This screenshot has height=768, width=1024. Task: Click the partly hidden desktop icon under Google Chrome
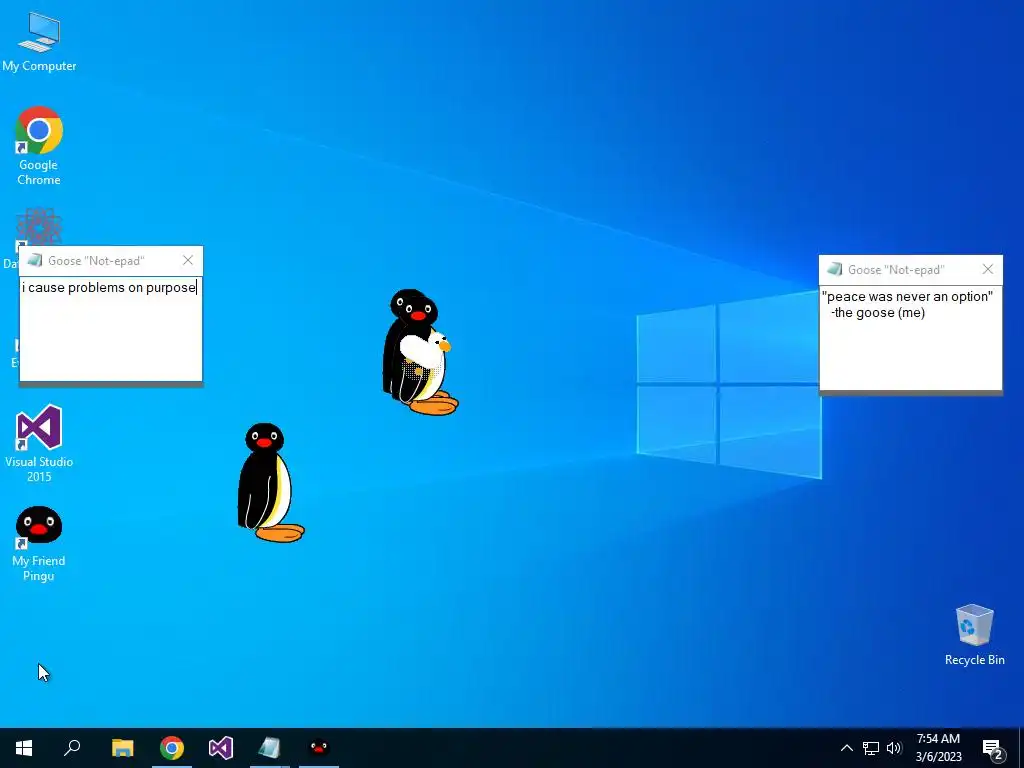(x=39, y=227)
